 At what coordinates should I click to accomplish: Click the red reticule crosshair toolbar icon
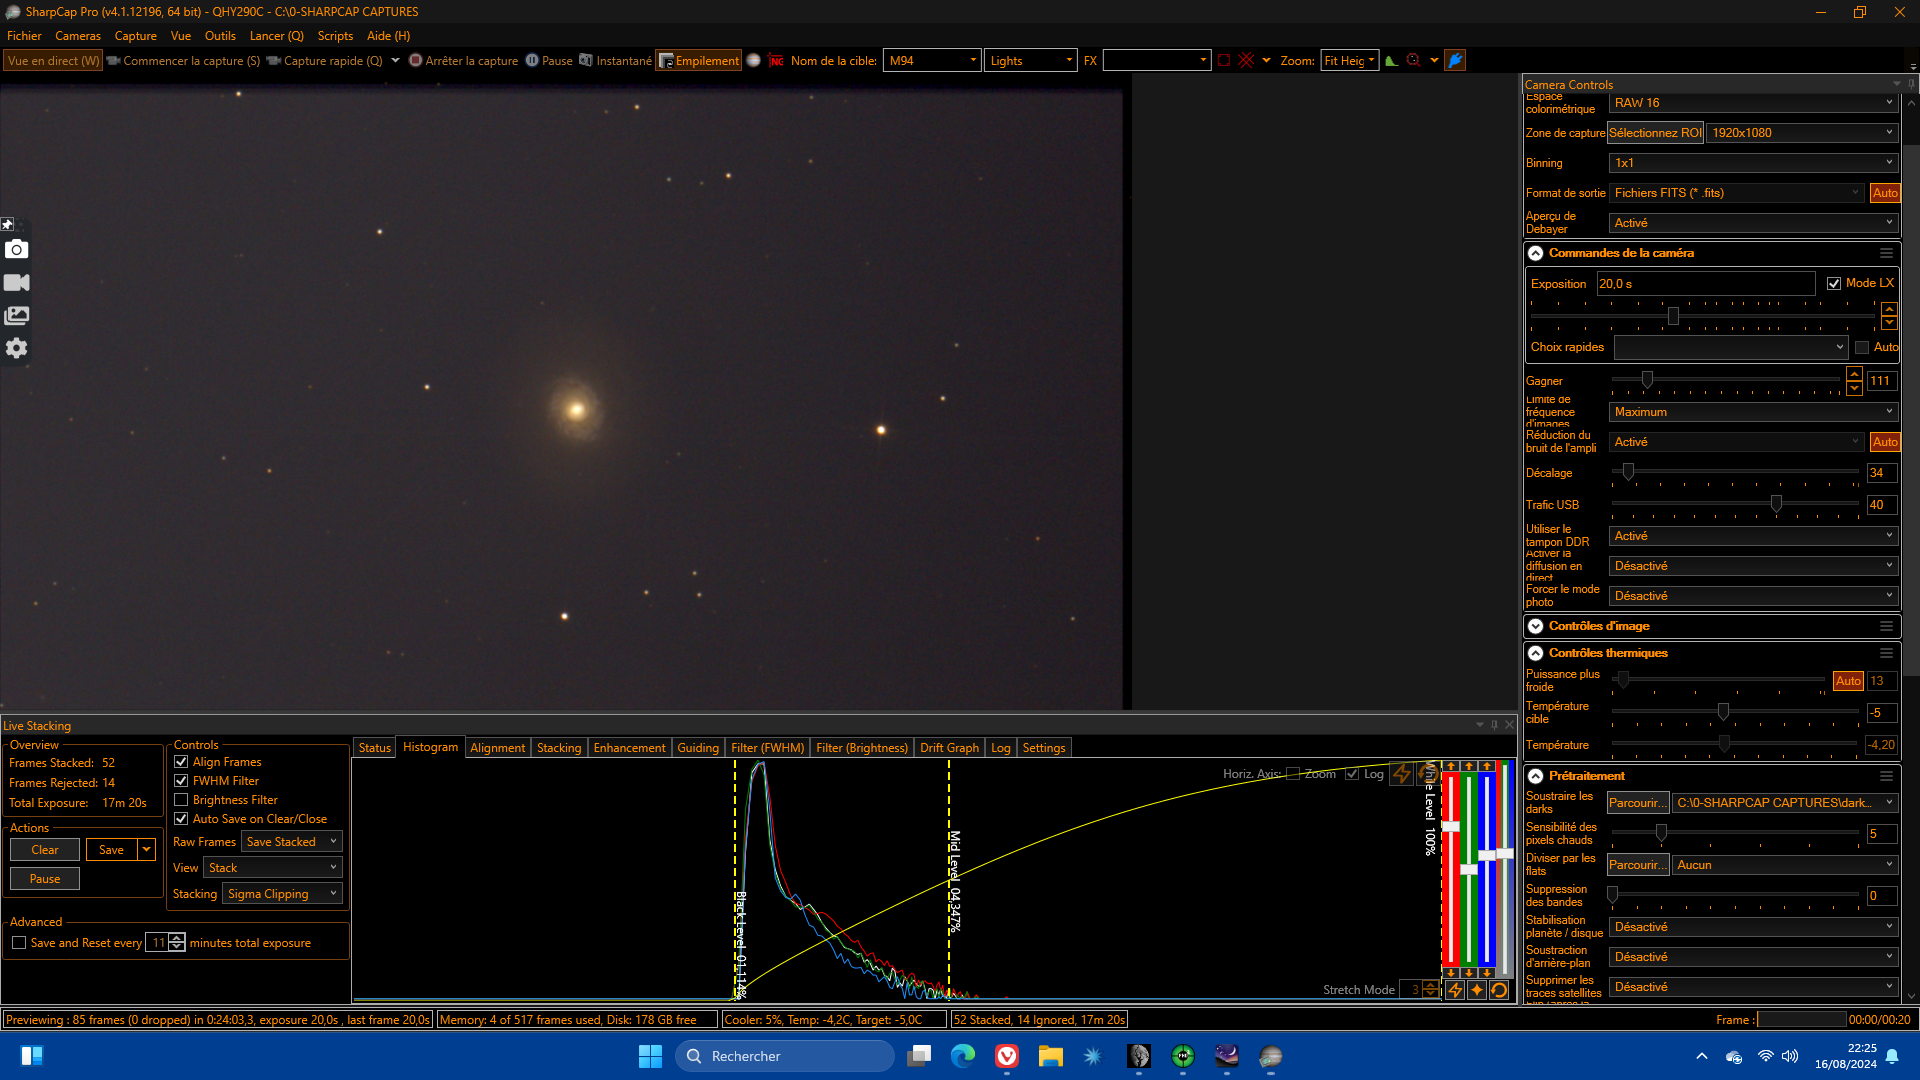(x=1246, y=60)
